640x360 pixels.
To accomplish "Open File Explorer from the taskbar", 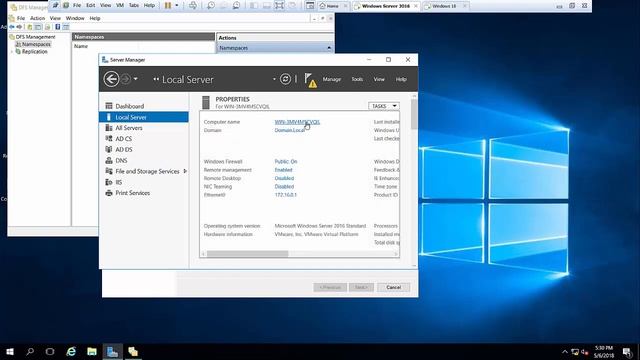I will (x=92, y=351).
